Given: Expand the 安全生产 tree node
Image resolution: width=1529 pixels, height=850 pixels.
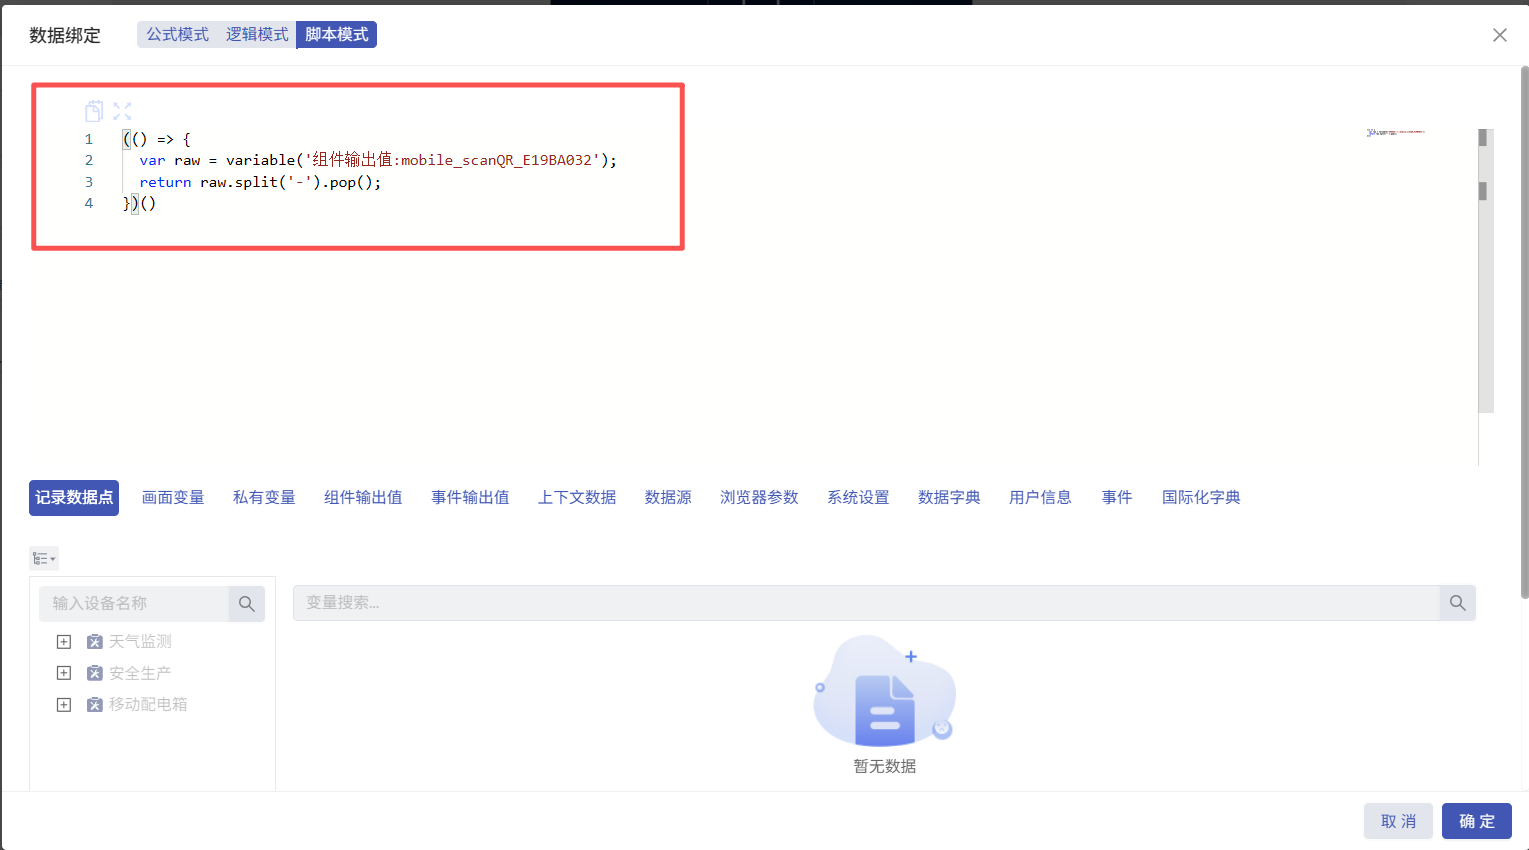Looking at the screenshot, I should [x=64, y=673].
